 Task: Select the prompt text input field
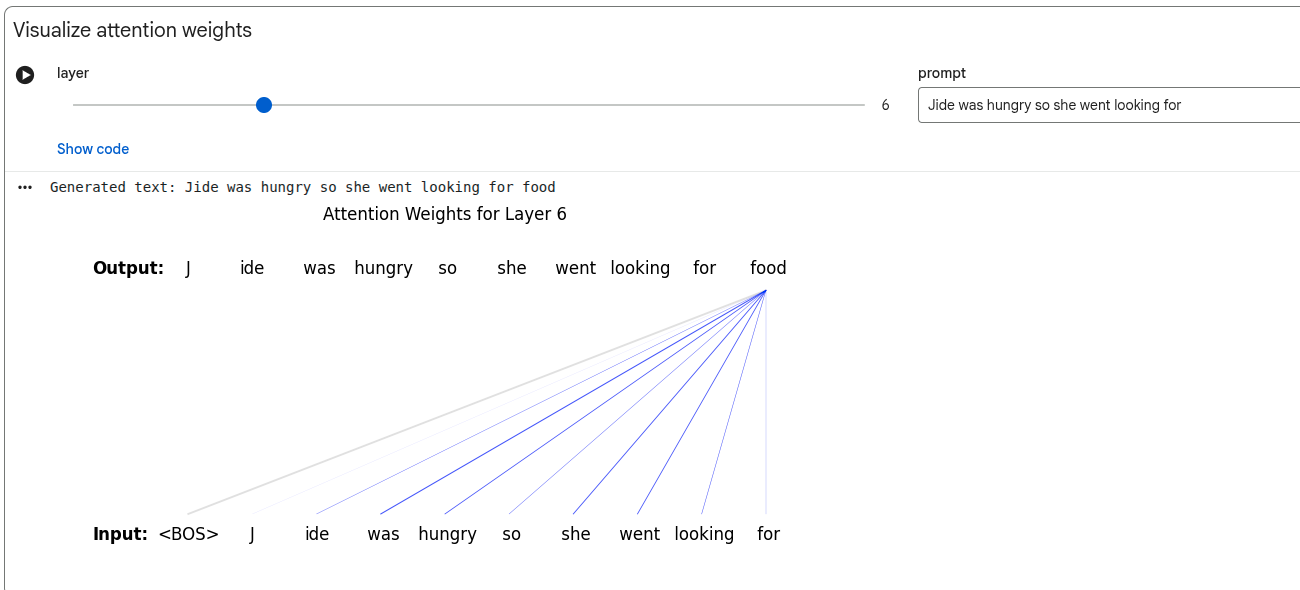point(1100,104)
